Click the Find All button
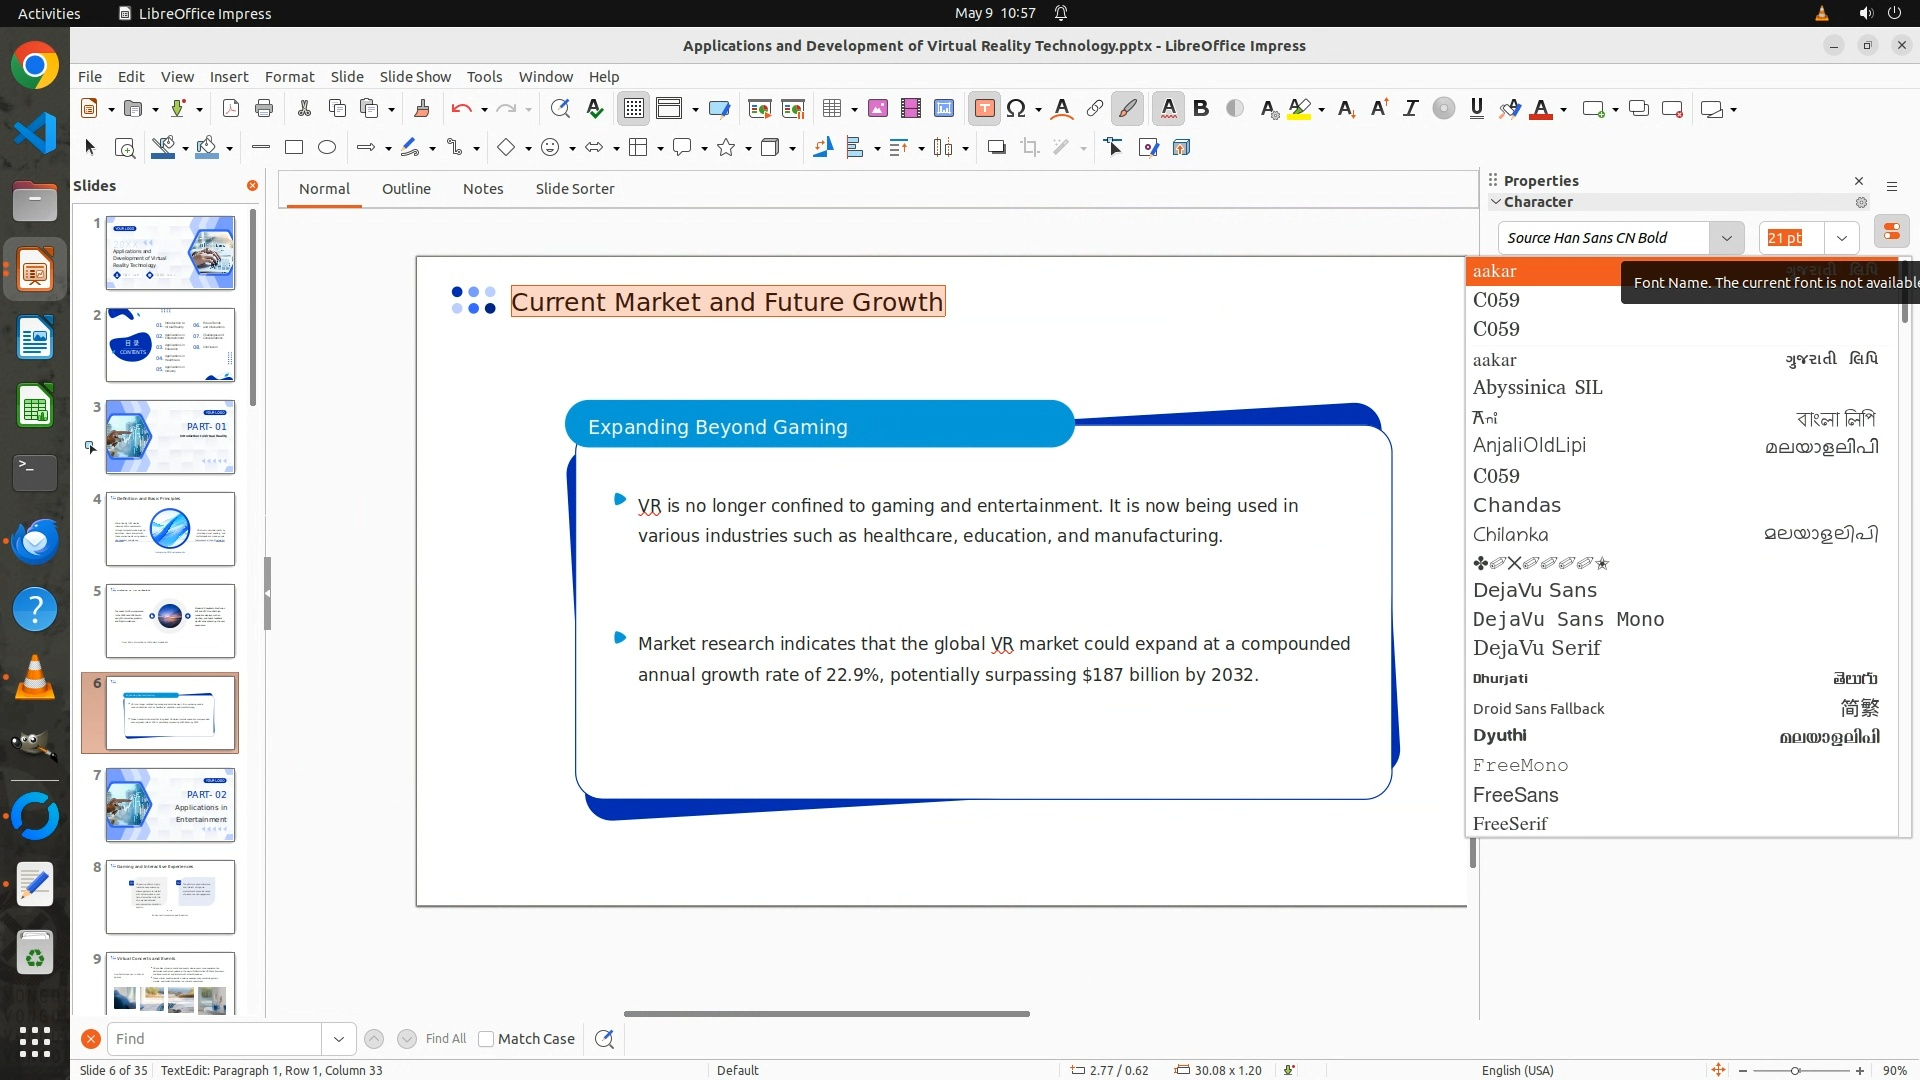This screenshot has height=1080, width=1920. pos(445,1039)
